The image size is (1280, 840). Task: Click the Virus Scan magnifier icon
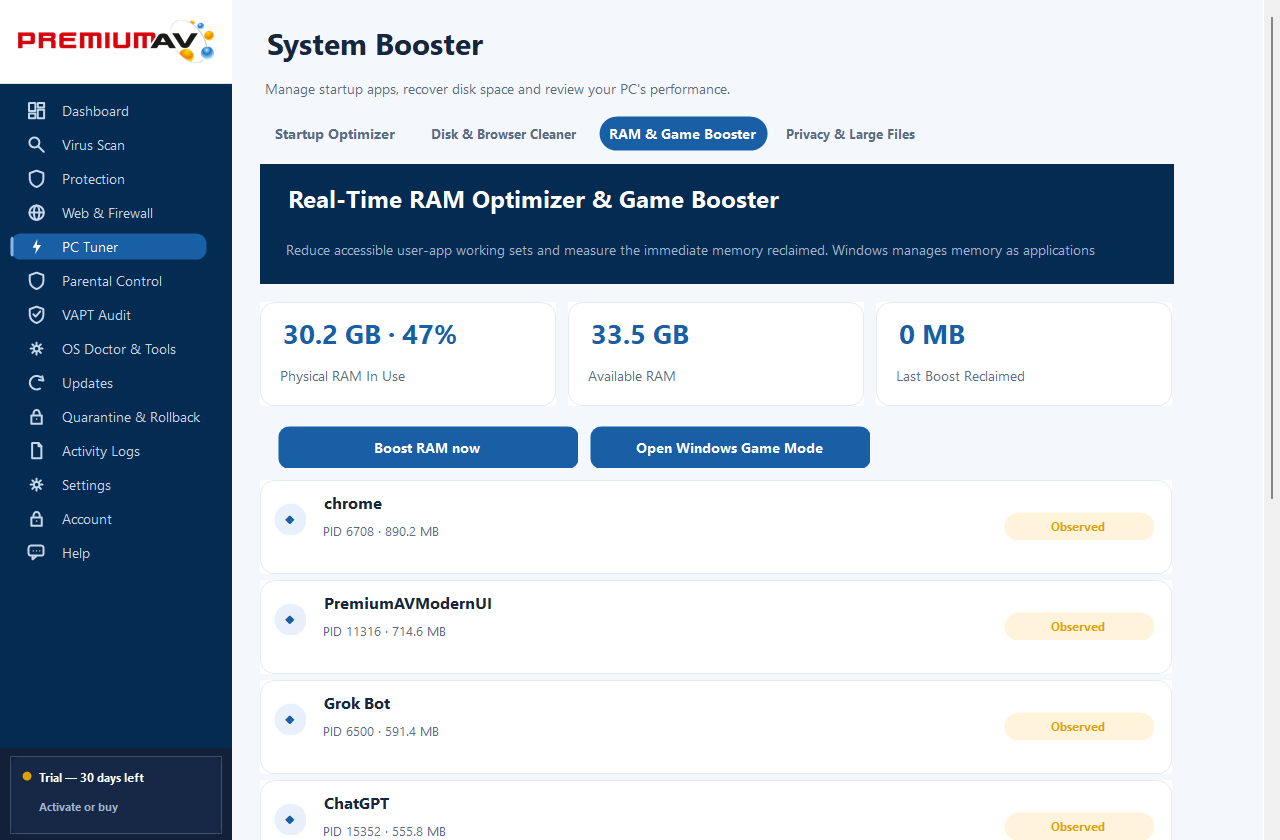tap(37, 145)
